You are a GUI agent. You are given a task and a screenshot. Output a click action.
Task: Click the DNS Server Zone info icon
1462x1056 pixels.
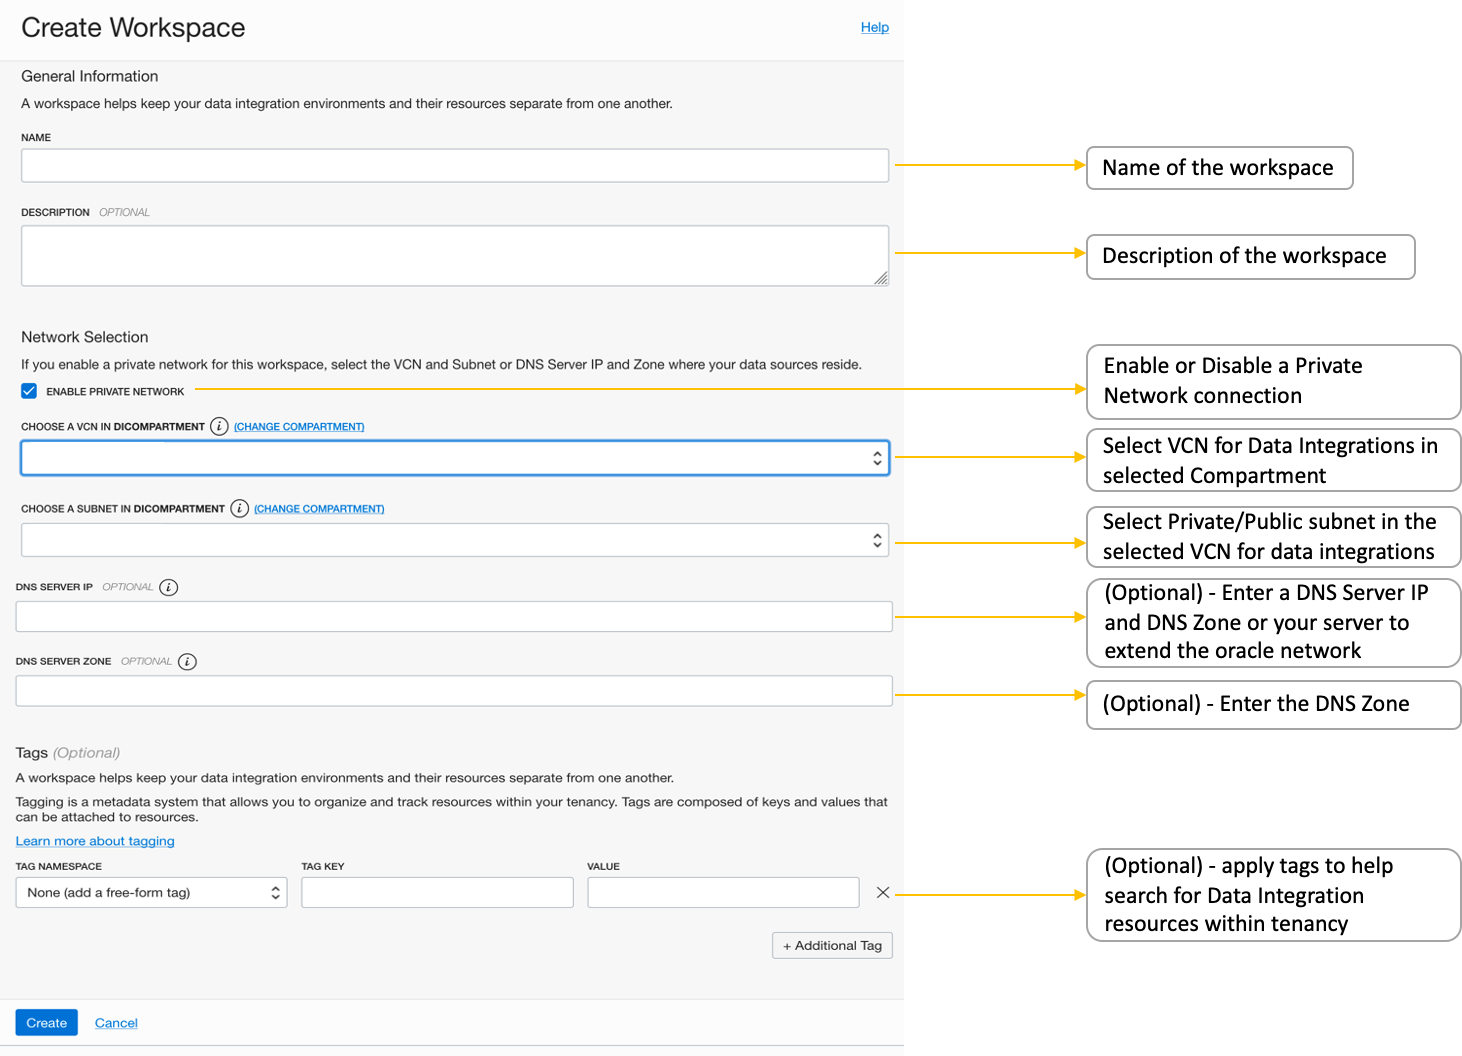(187, 661)
